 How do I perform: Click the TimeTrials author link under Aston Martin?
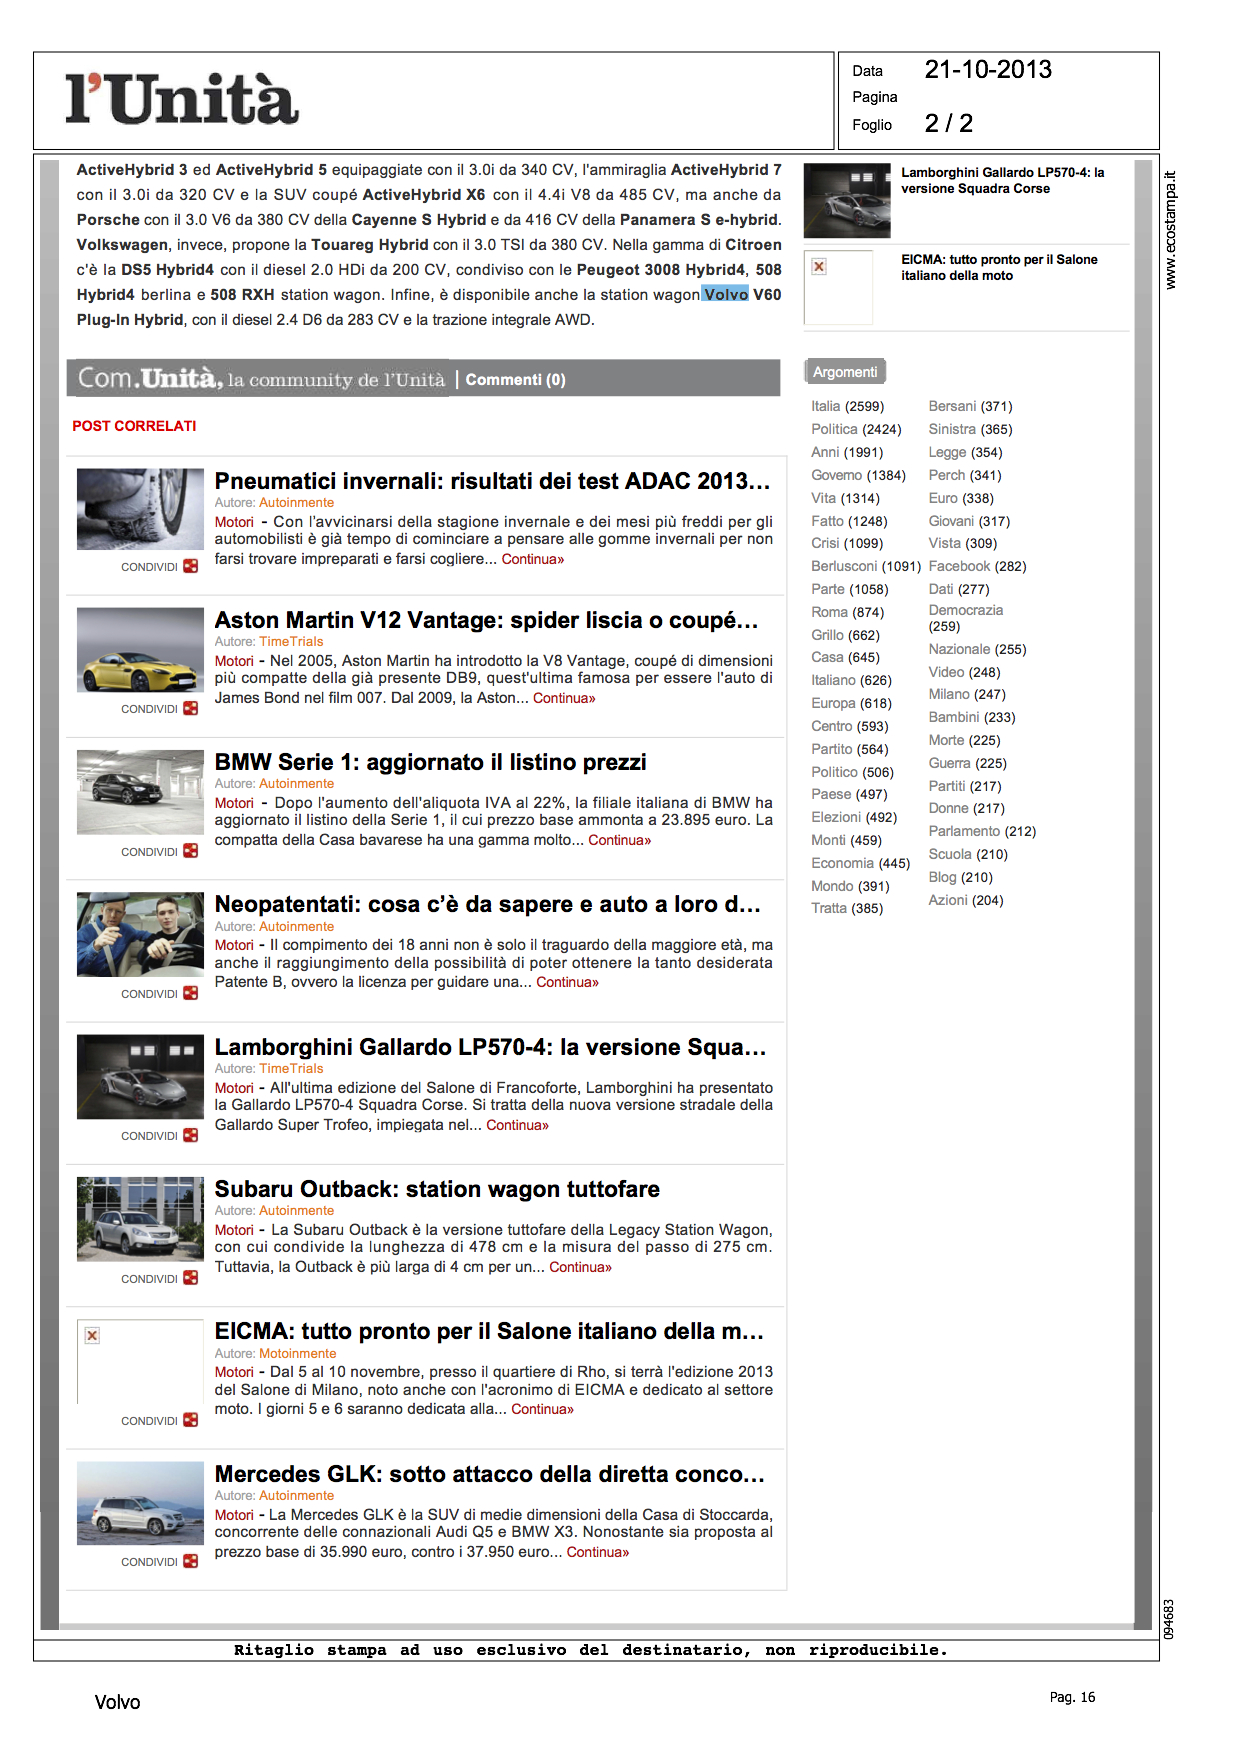point(291,642)
